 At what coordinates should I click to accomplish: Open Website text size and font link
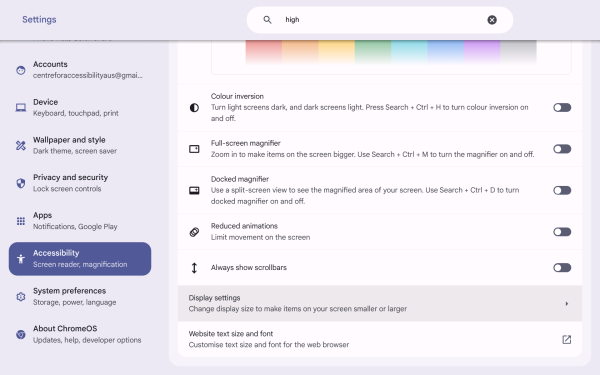click(x=380, y=339)
